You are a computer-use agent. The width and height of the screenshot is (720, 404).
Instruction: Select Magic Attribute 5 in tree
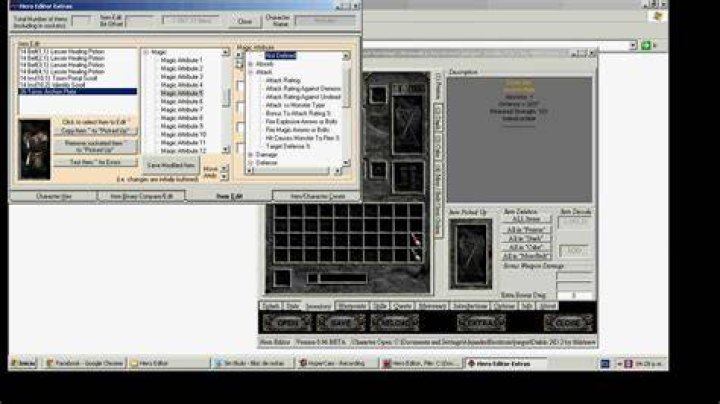(181, 93)
